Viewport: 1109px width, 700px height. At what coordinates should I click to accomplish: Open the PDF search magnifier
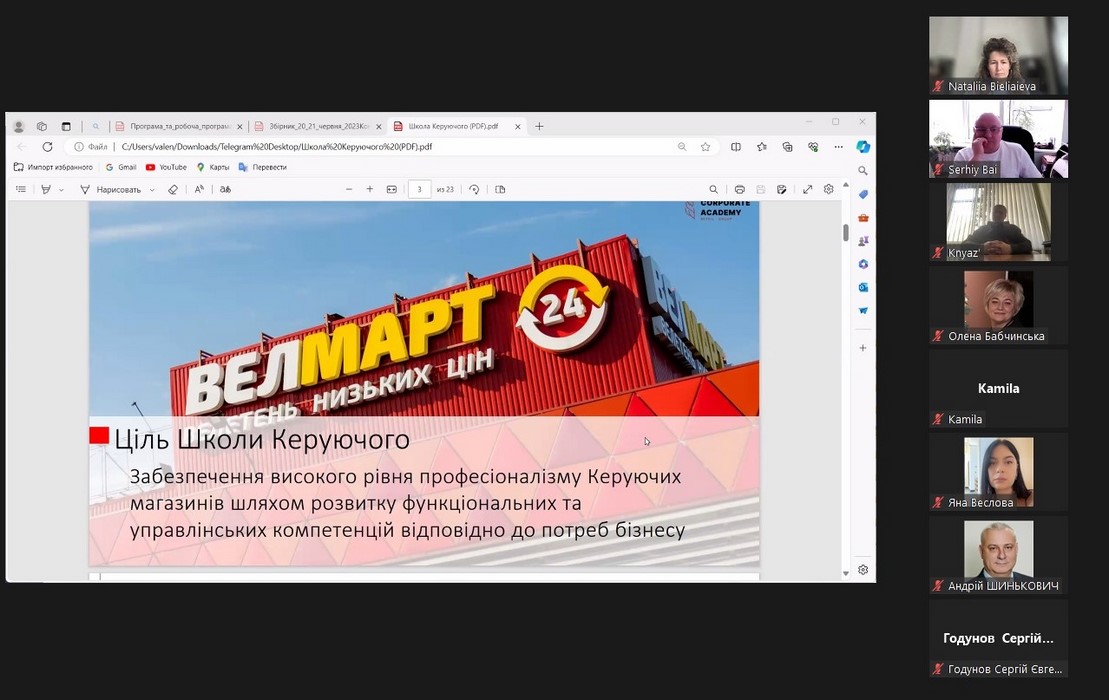click(x=713, y=189)
